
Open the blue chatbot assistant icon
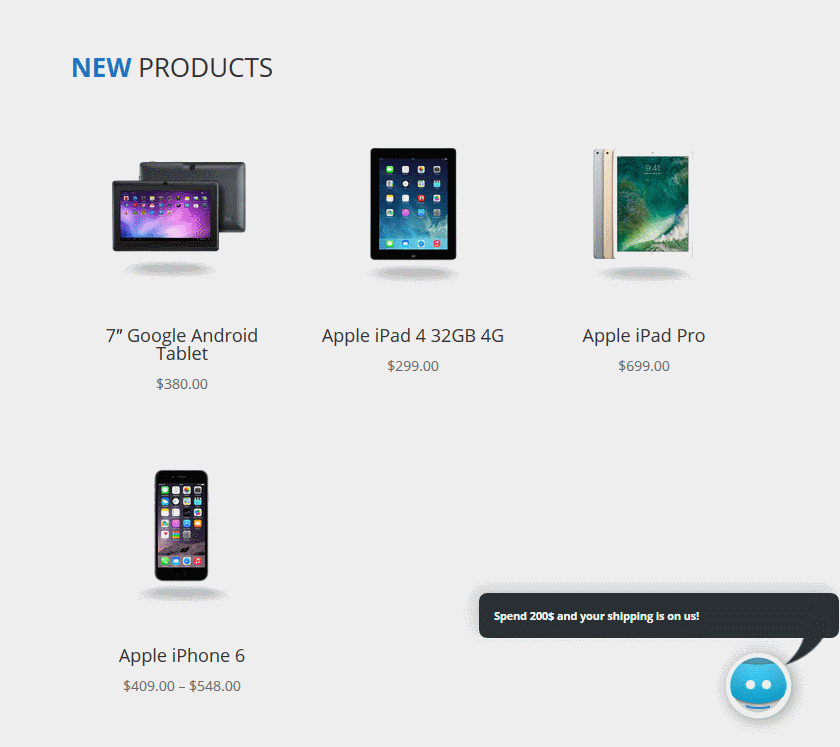point(758,685)
